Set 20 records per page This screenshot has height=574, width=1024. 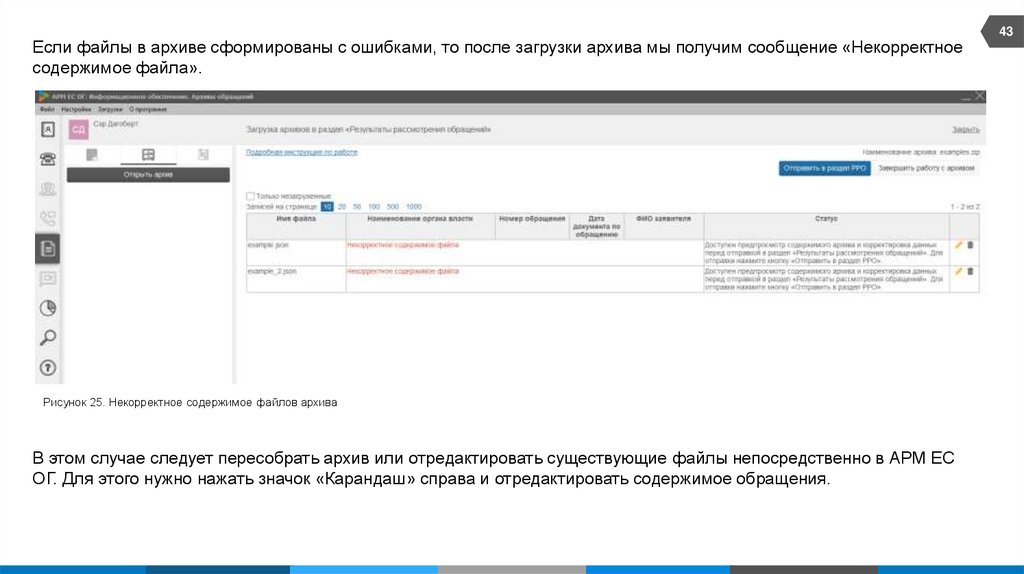[342, 206]
